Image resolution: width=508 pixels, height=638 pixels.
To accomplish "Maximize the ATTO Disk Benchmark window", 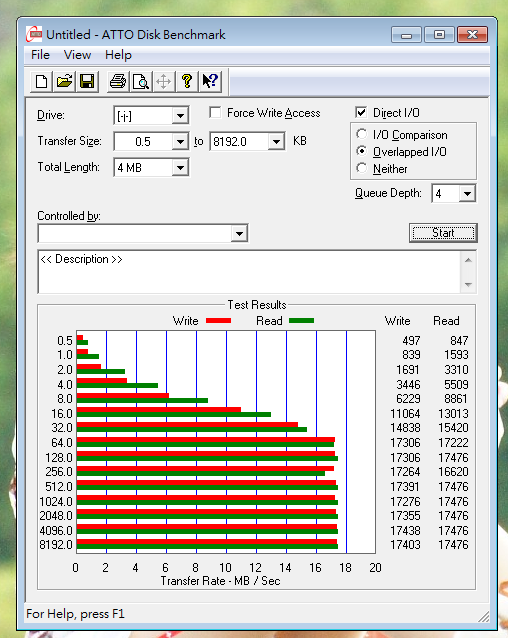I will 439,35.
